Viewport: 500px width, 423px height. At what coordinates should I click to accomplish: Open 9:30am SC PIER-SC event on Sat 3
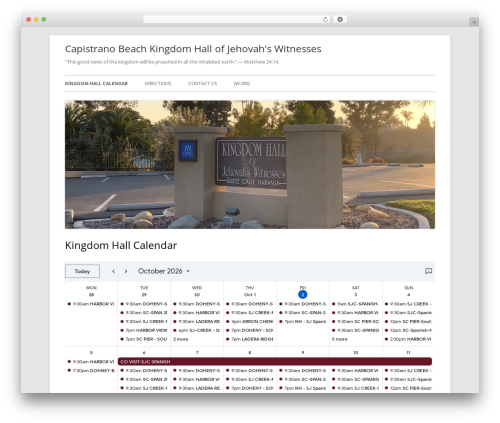click(x=356, y=322)
